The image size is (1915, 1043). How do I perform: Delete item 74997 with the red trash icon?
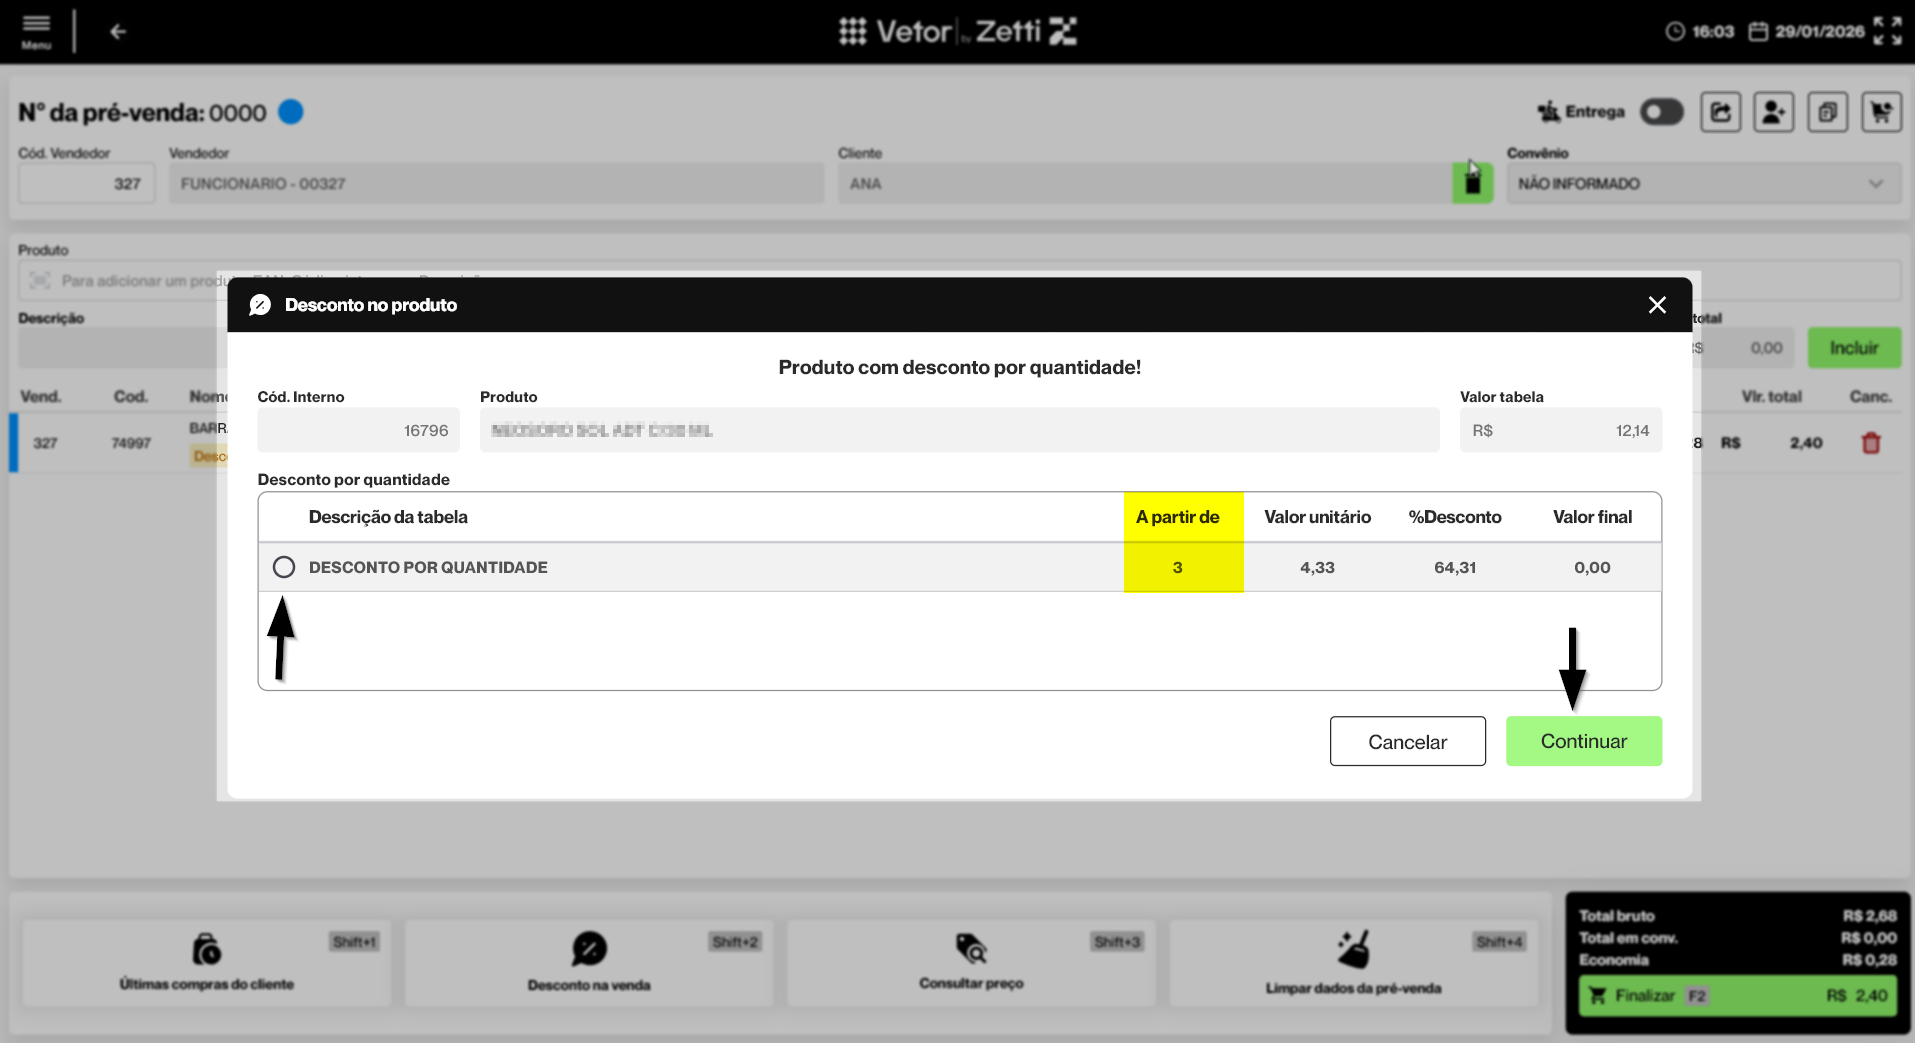coord(1871,443)
